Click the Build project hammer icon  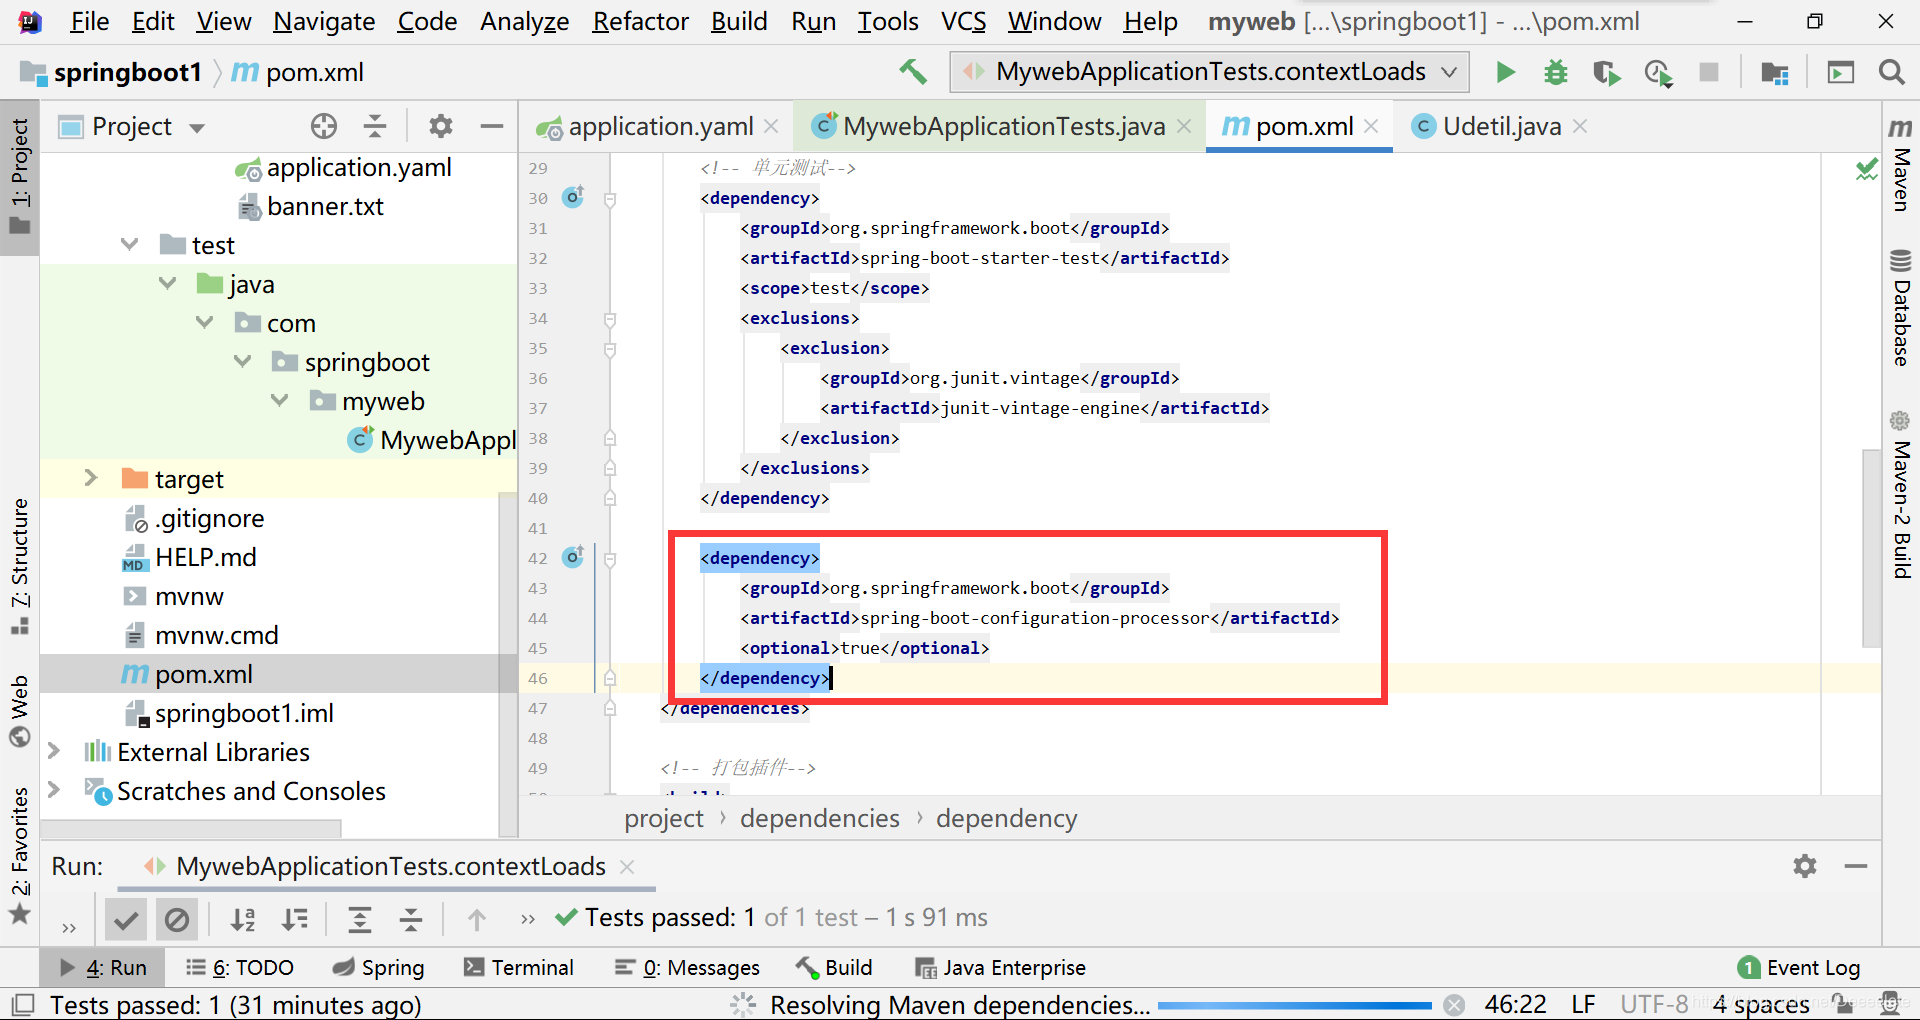coord(912,71)
